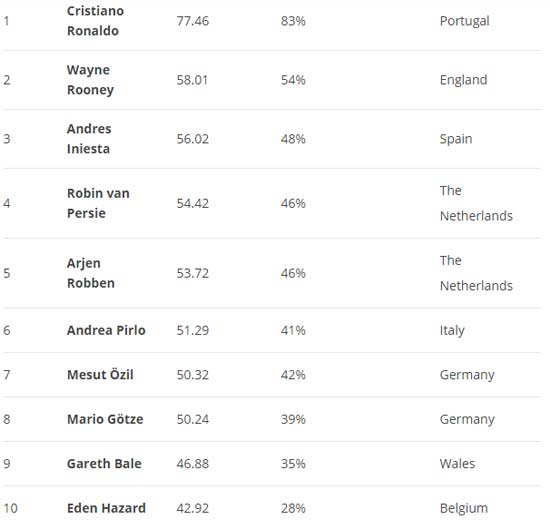Image resolution: width=550 pixels, height=529 pixels.
Task: Select rank number 10 in table
Action: click(11, 508)
